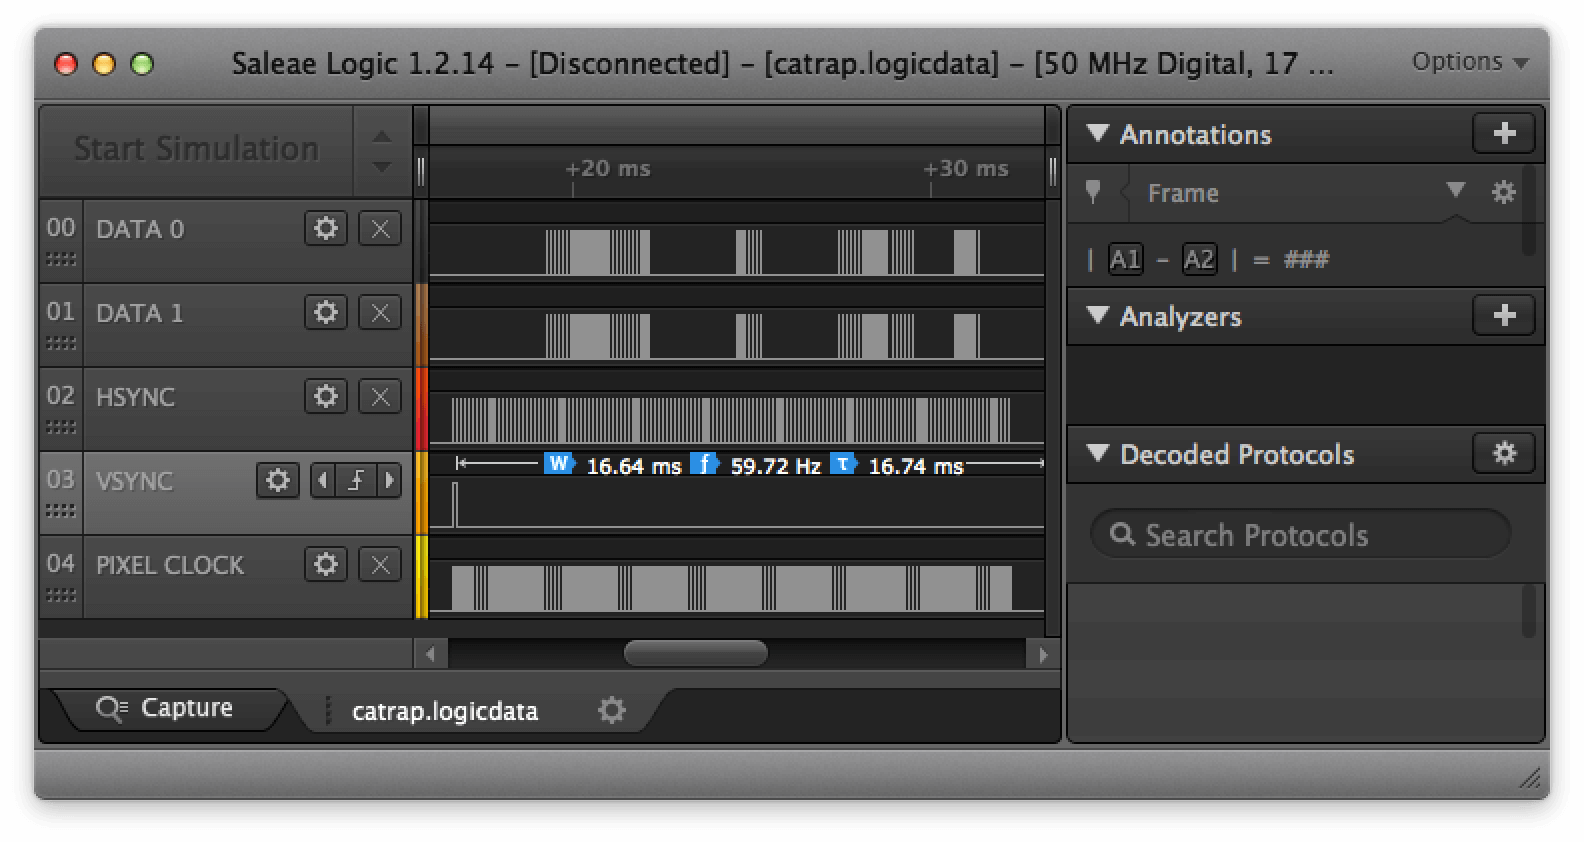Select the A2 timing marker
Viewport: 1584px width, 842px height.
tap(1199, 260)
